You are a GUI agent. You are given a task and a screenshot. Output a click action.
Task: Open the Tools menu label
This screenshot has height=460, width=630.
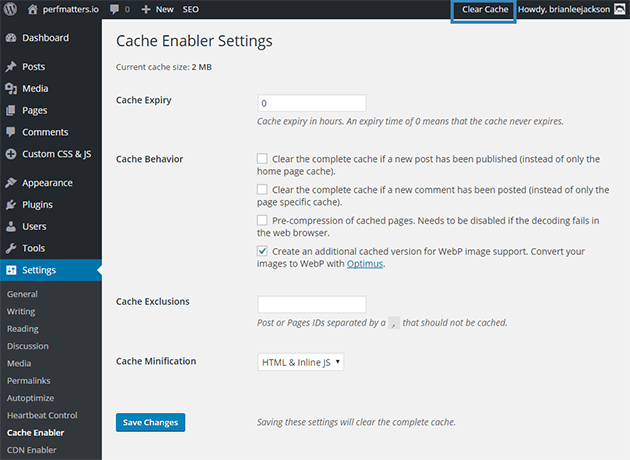coord(33,248)
